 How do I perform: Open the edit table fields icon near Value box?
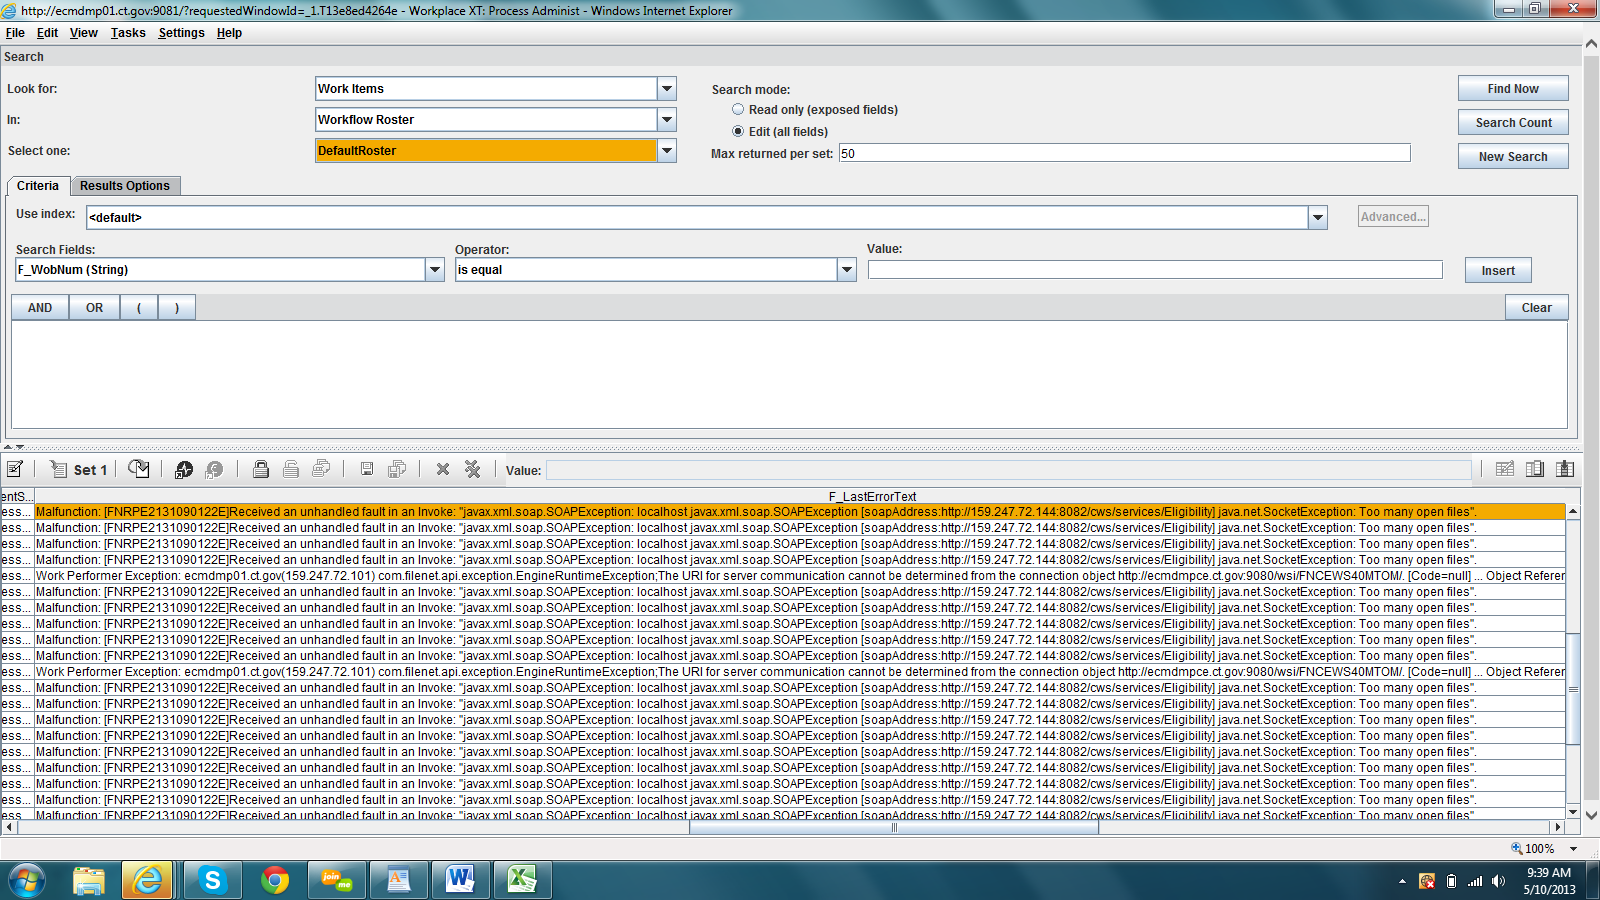[x=1505, y=470]
